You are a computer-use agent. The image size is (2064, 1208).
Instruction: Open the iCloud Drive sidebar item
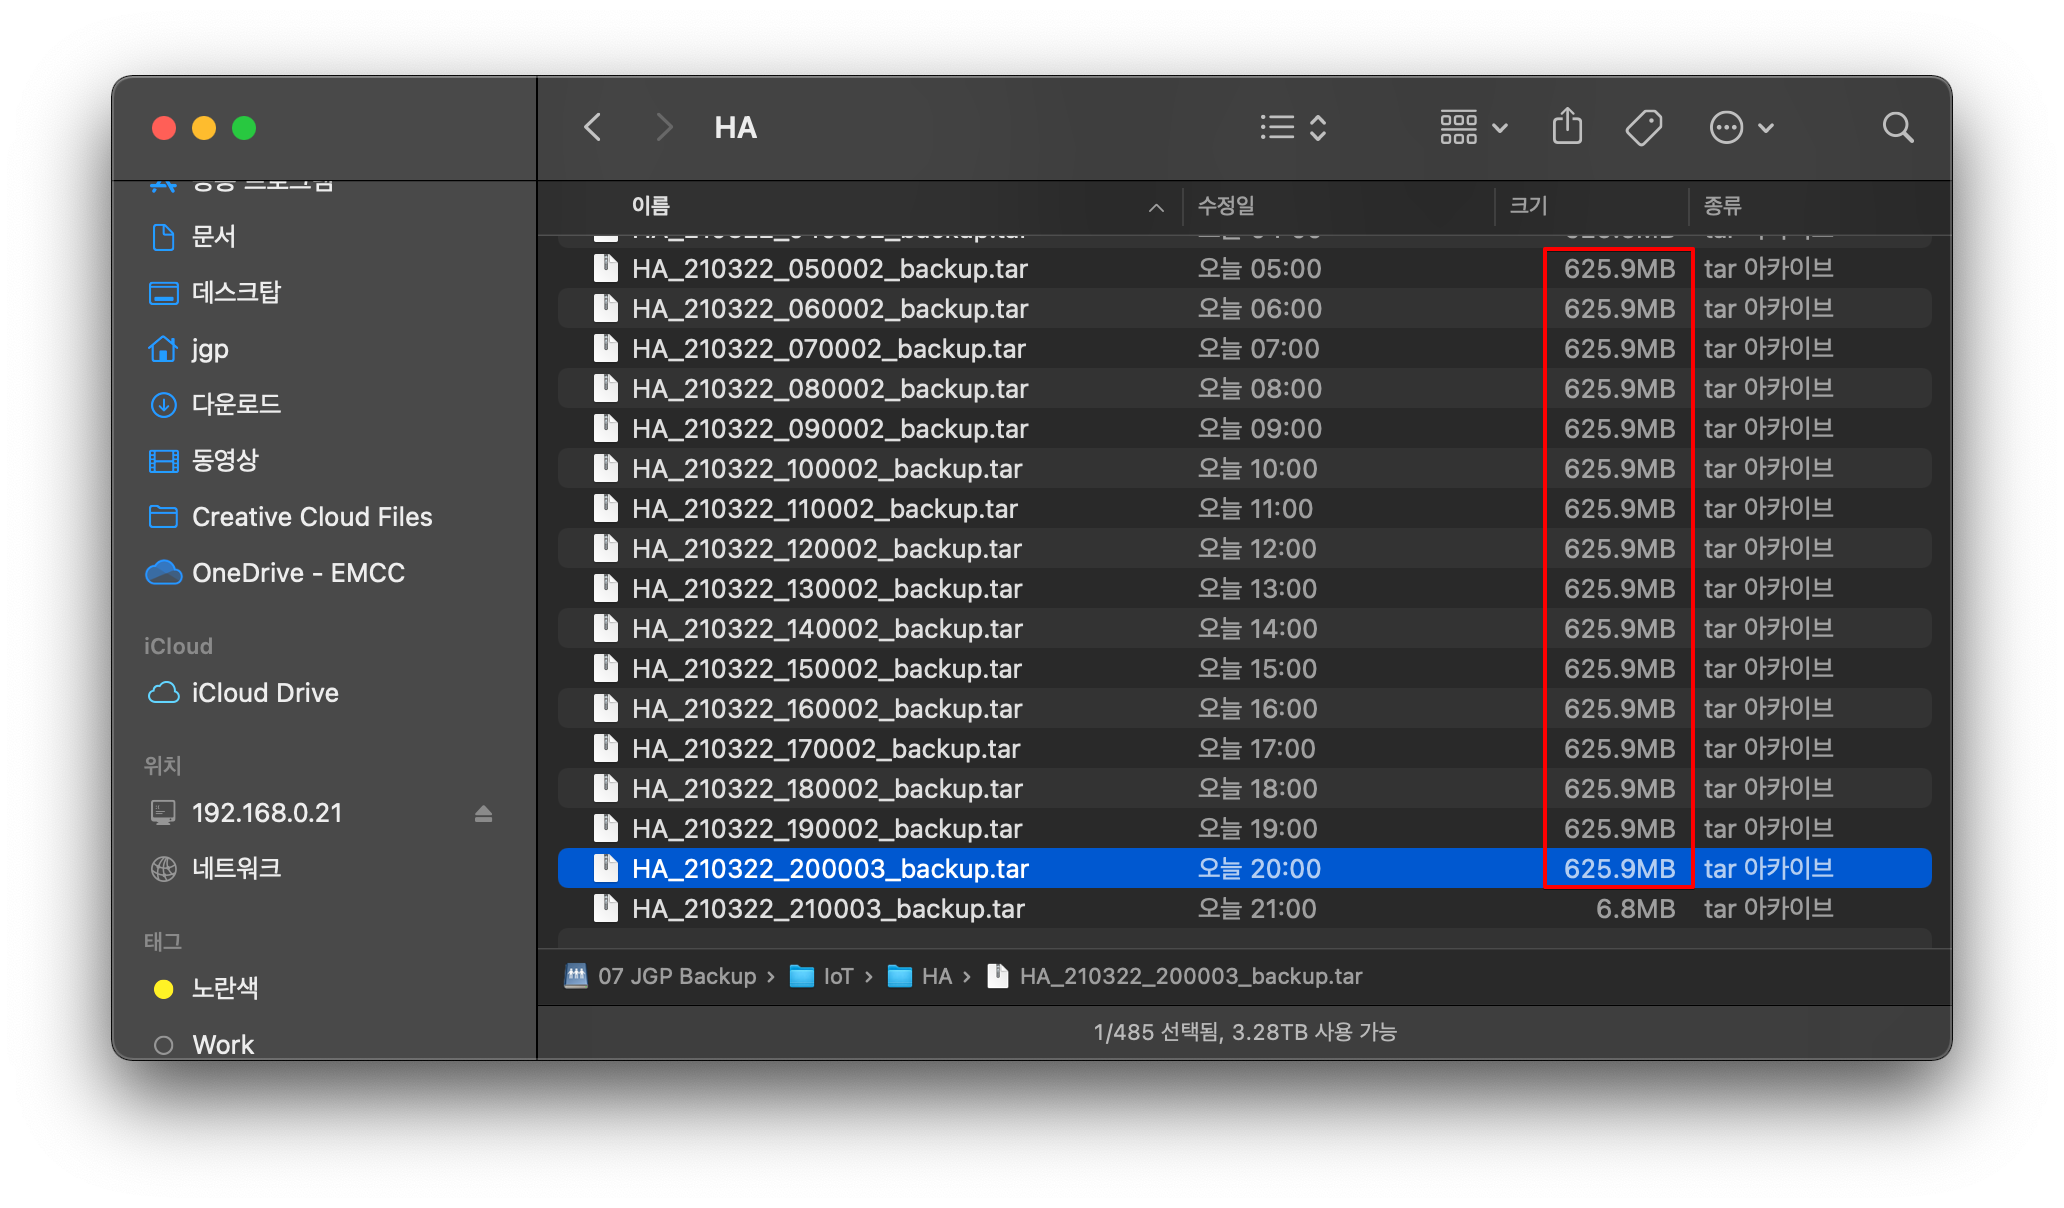[x=265, y=693]
